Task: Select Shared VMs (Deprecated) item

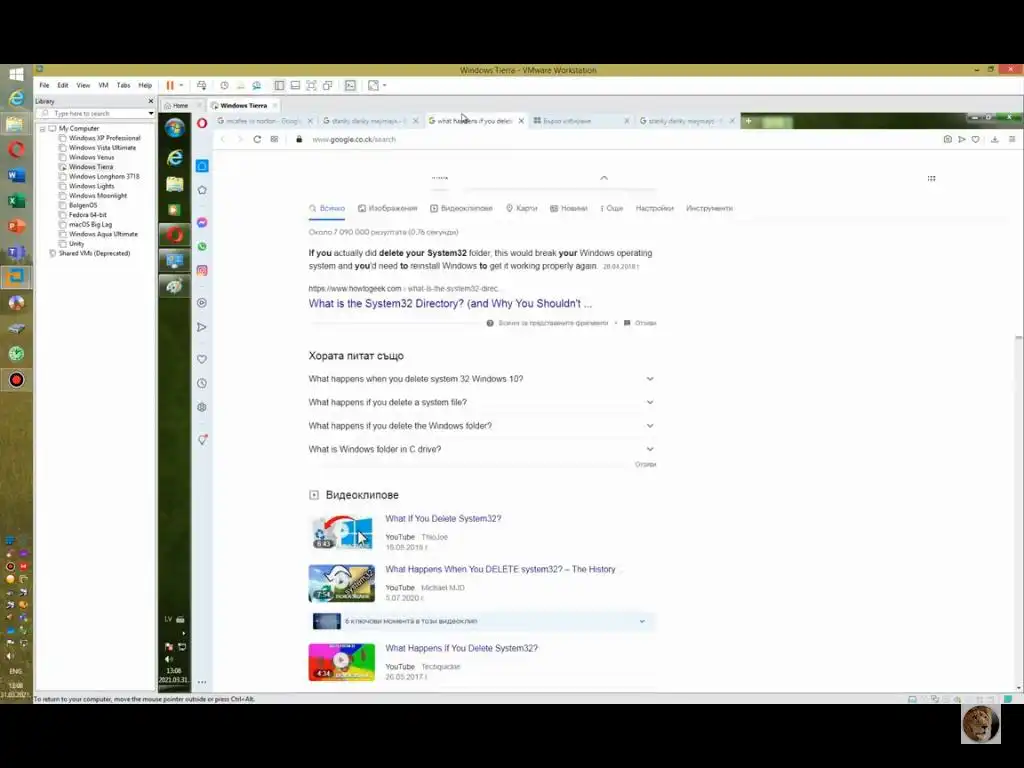Action: (x=94, y=253)
